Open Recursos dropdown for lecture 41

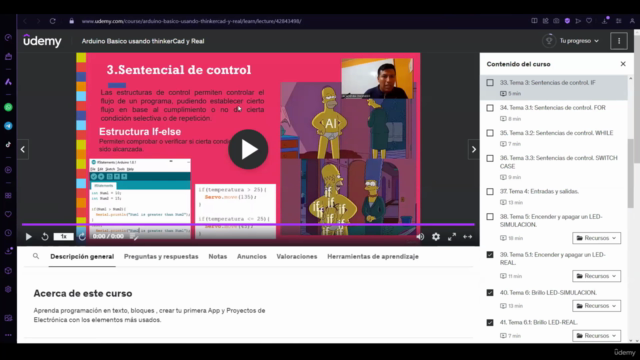(x=596, y=336)
